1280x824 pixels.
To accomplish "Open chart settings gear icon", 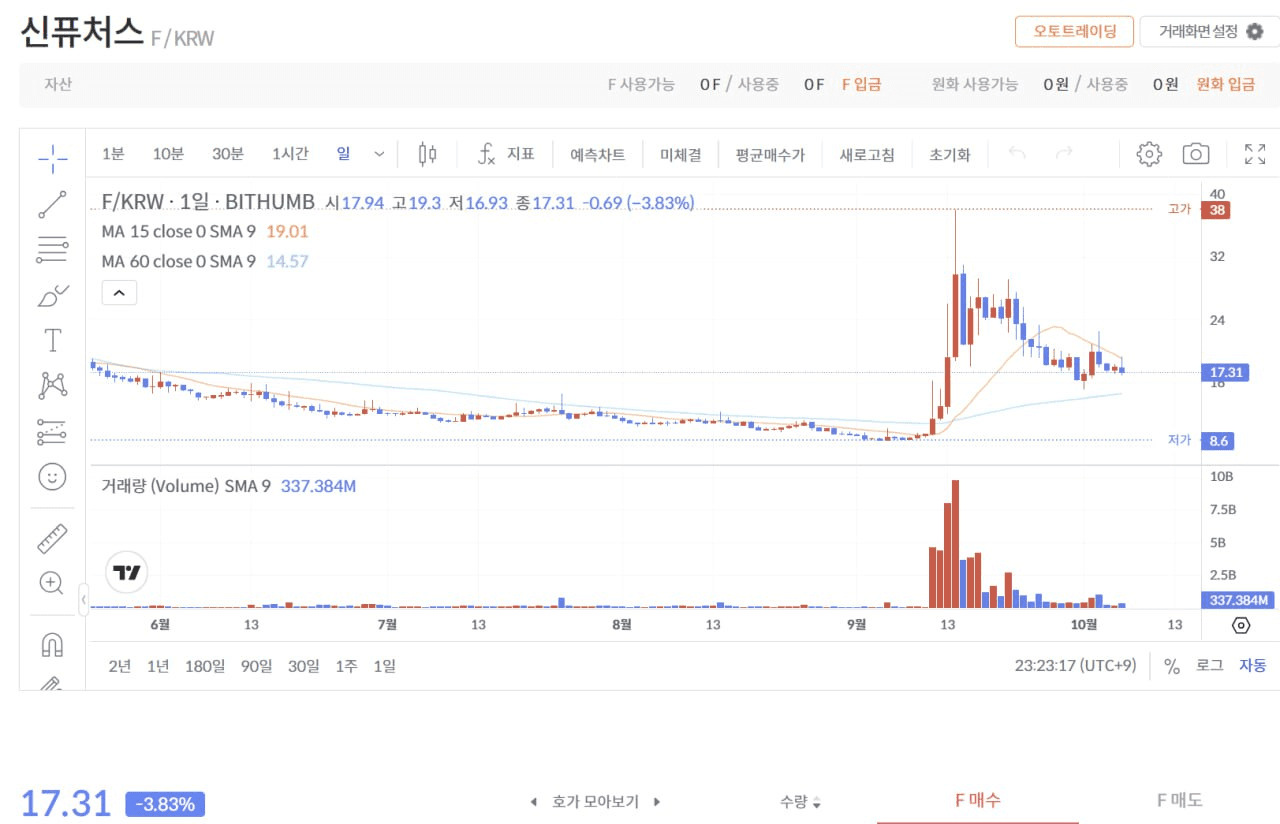I will pyautogui.click(x=1149, y=154).
